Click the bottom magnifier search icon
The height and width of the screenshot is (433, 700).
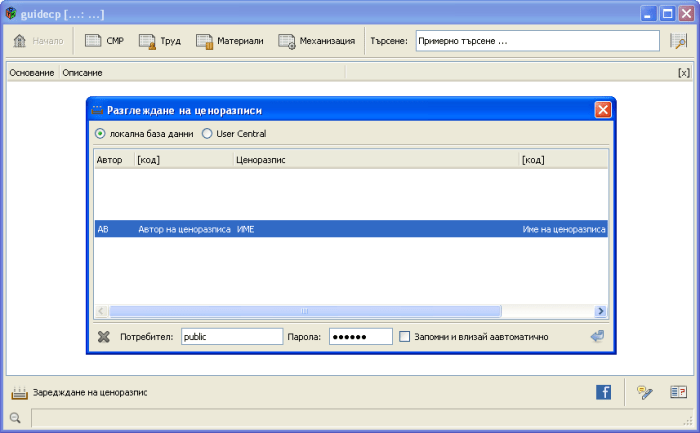(x=15, y=418)
